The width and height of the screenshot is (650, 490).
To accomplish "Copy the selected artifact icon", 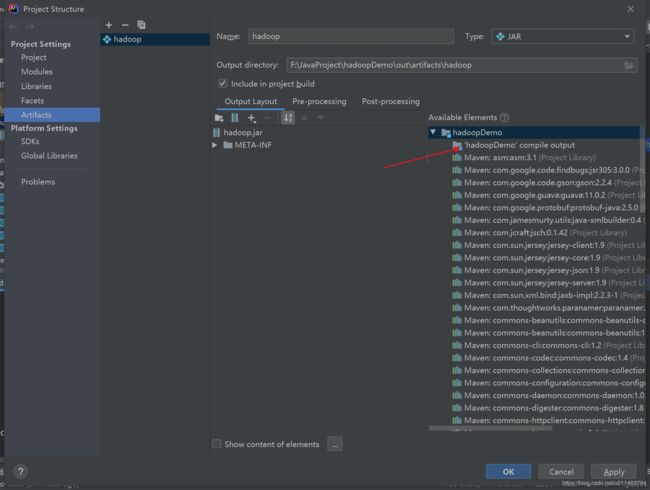I will (x=141, y=25).
